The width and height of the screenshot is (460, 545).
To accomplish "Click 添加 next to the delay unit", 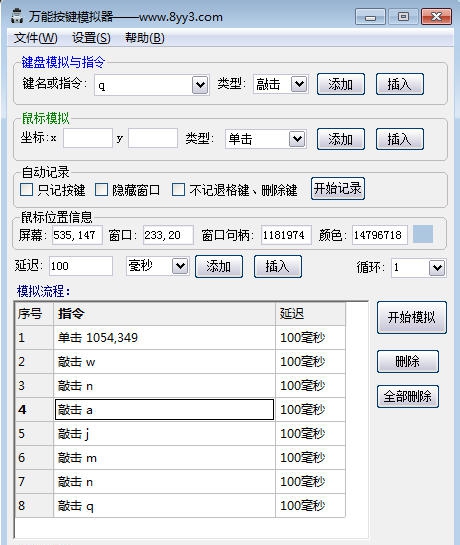I will click(x=219, y=267).
